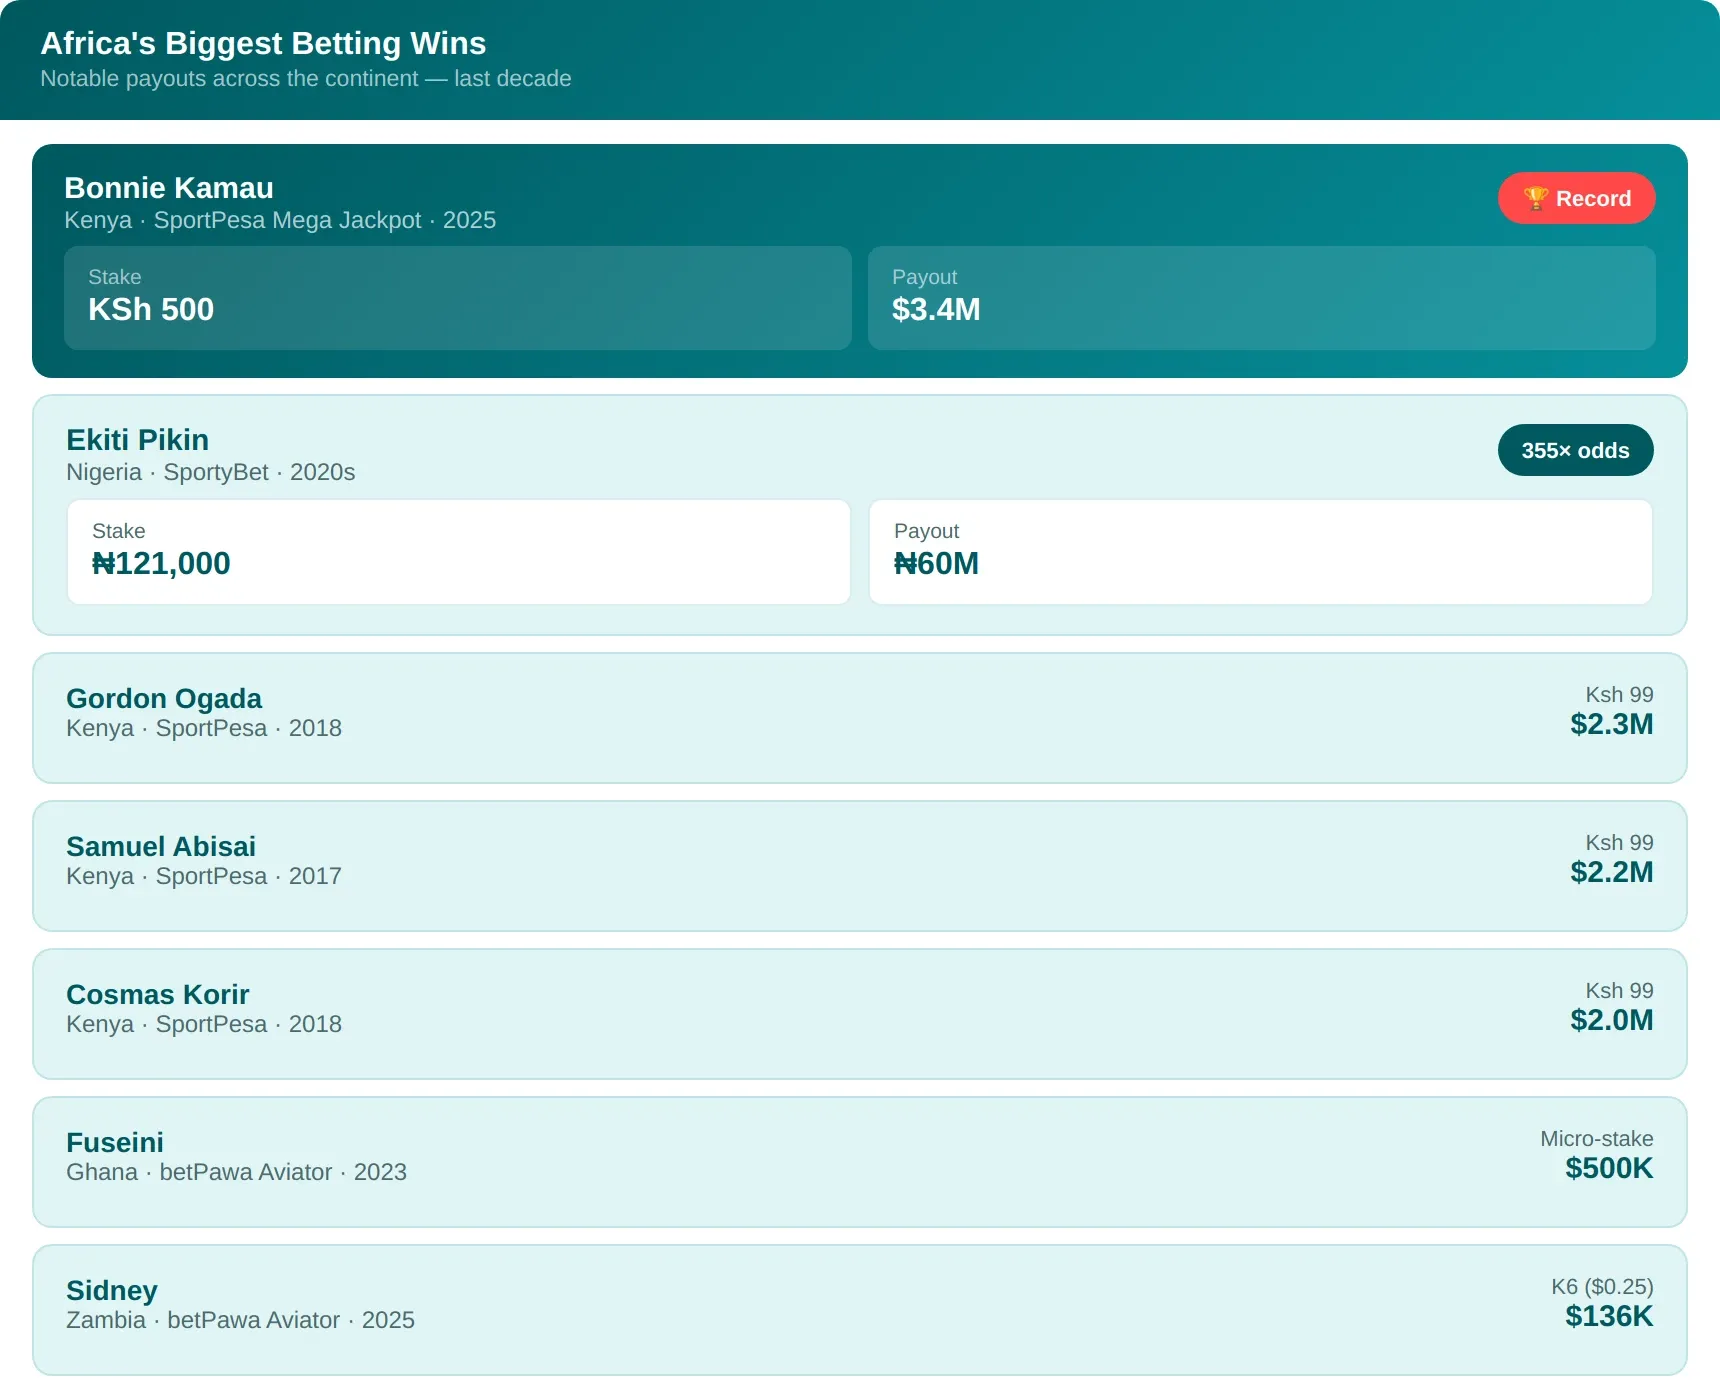This screenshot has height=1400, width=1720.
Task: Select Samuel Abisai's $2.2M payout
Action: point(1611,872)
